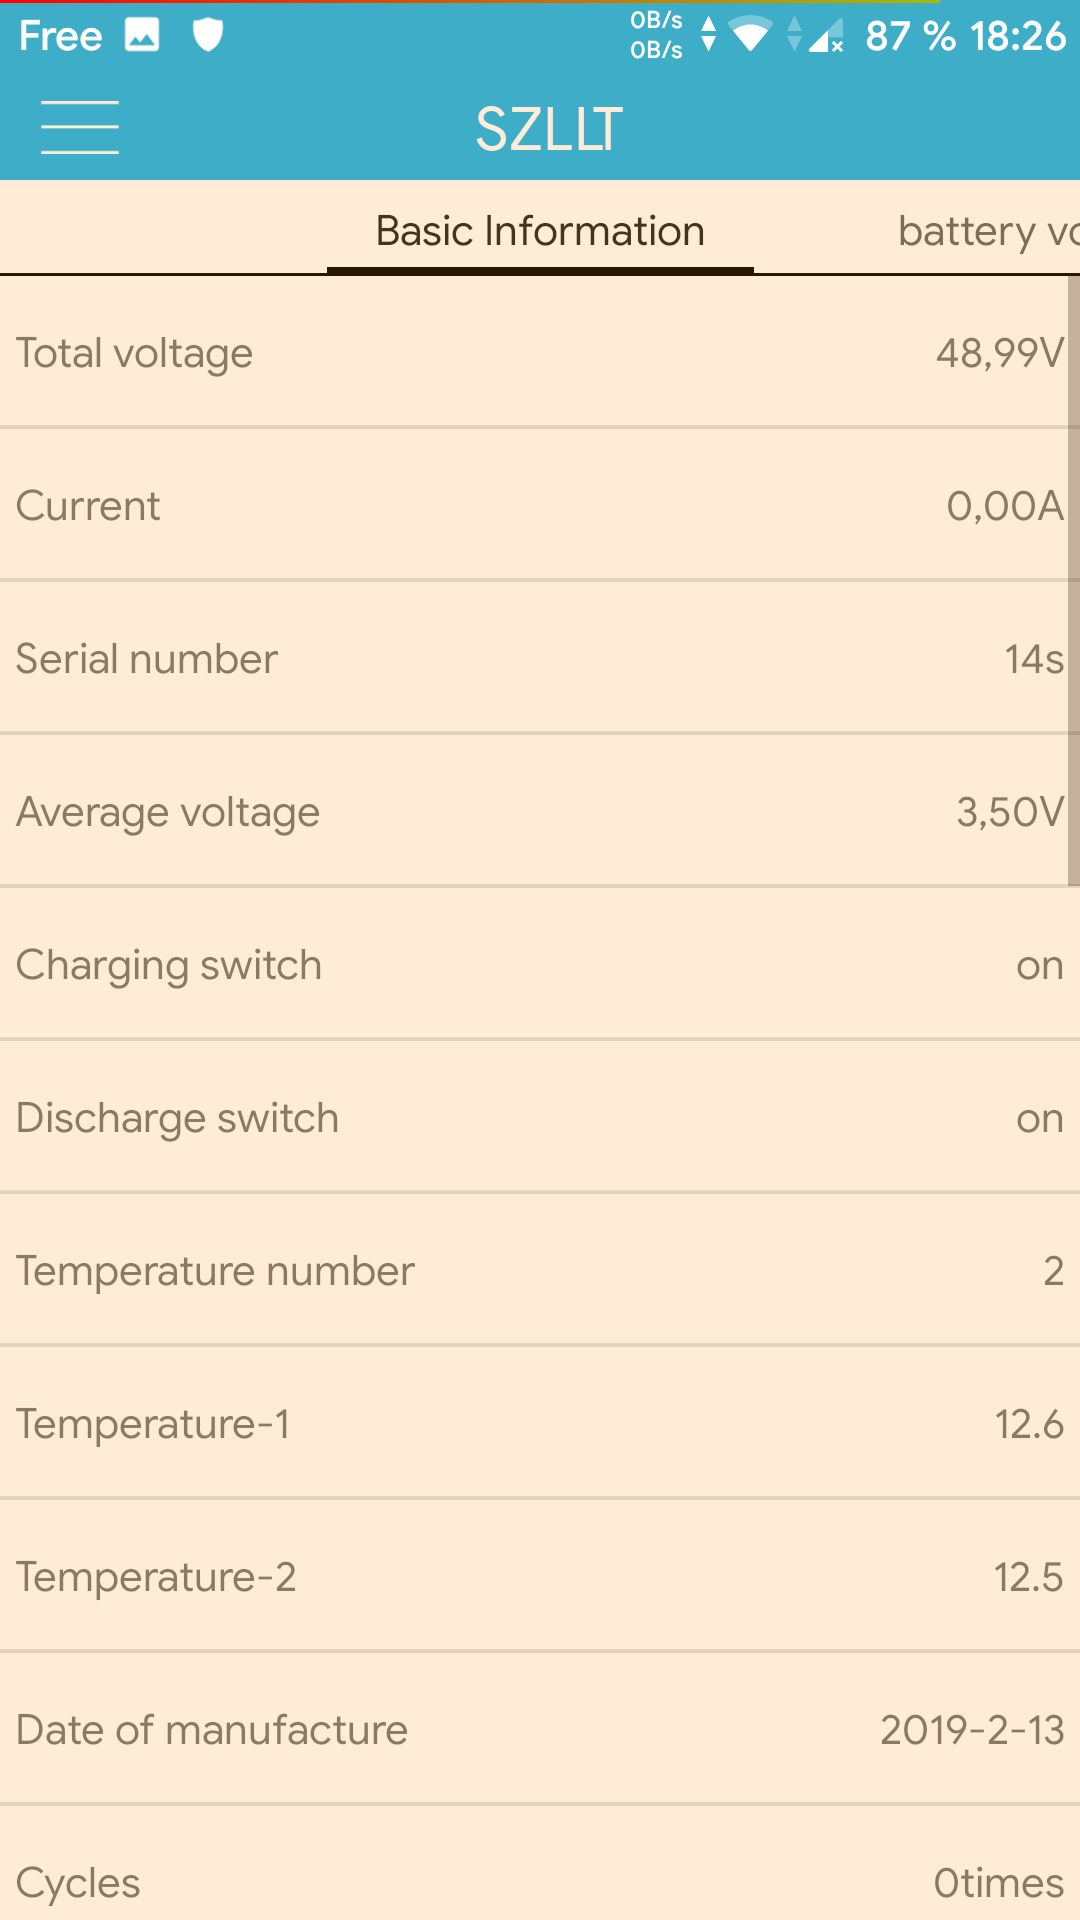Screen dimensions: 1080x1920
Task: Select the Average voltage row
Action: tap(540, 811)
